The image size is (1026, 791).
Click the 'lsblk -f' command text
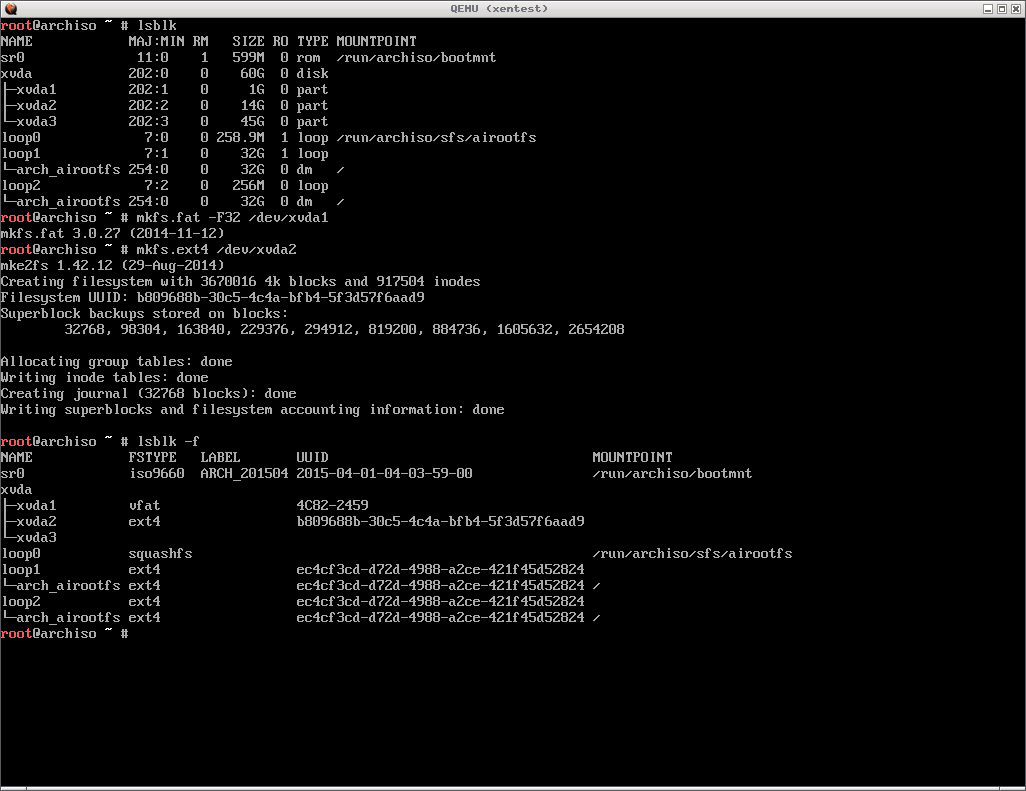point(168,441)
